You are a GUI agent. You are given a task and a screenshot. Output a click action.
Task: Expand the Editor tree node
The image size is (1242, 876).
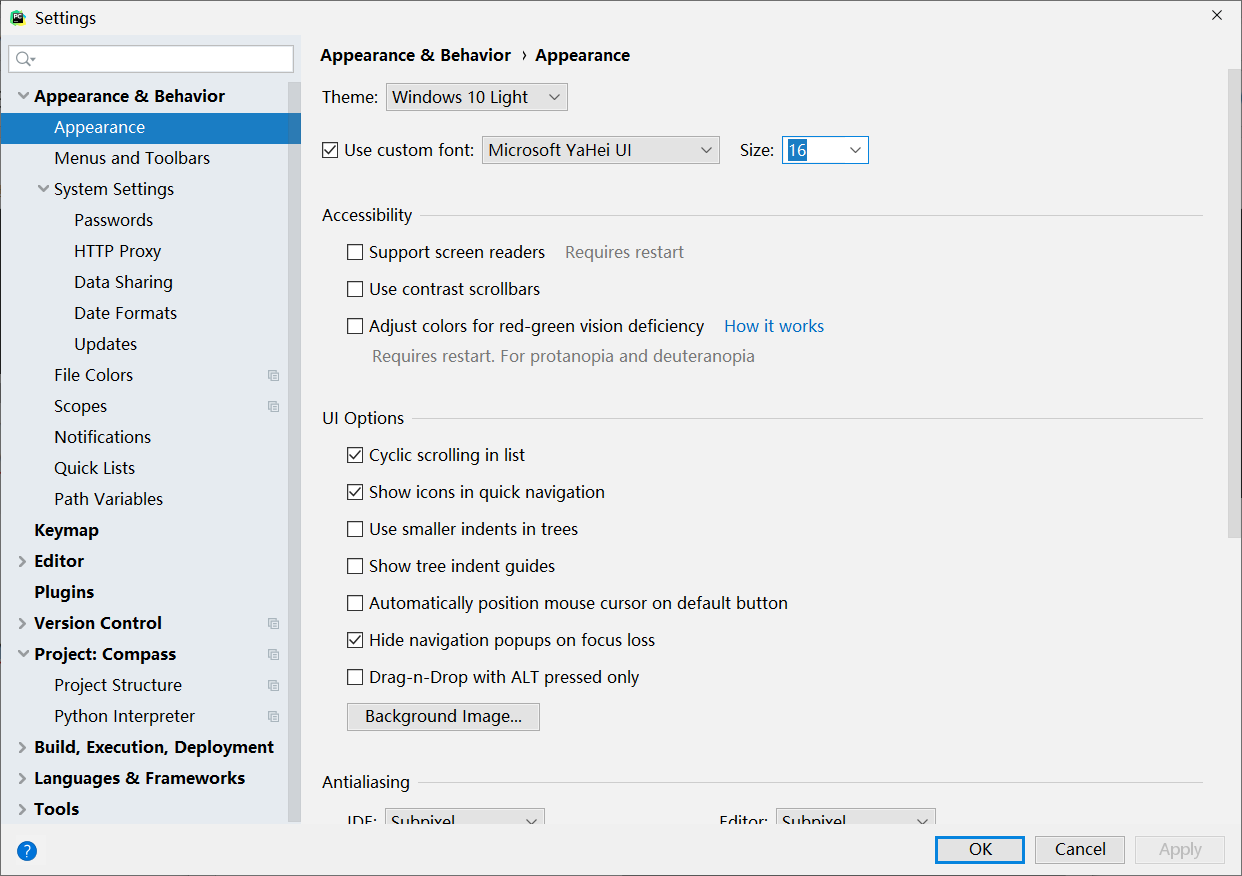(x=23, y=562)
